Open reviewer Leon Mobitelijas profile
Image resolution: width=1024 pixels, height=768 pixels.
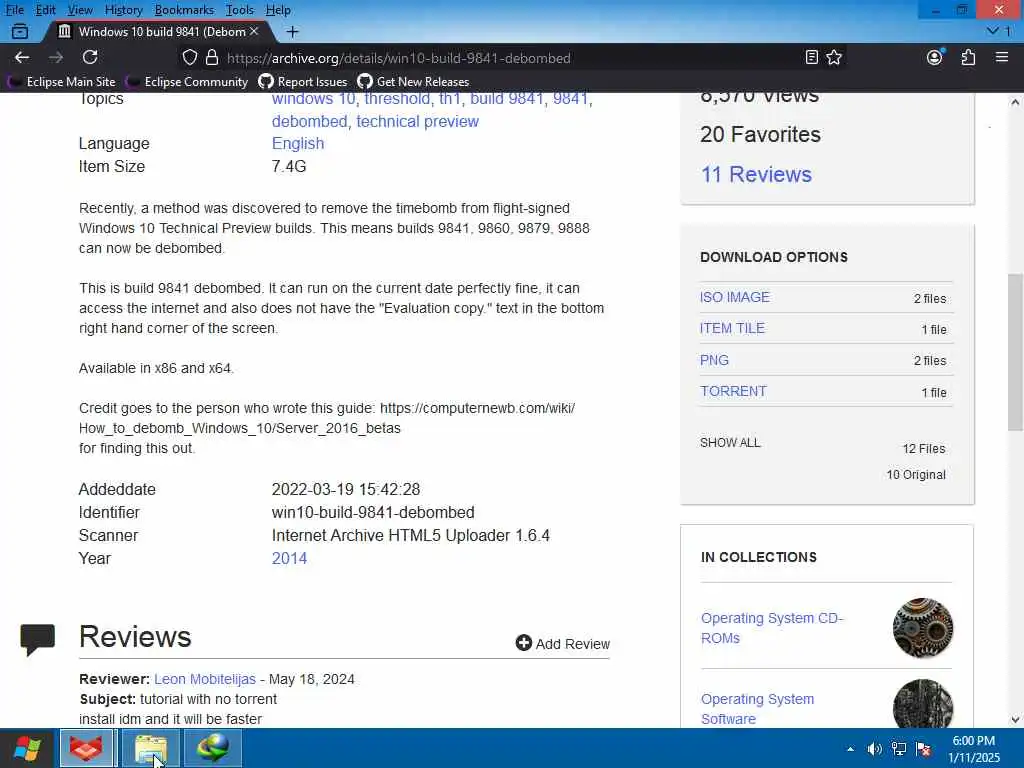[x=205, y=679]
